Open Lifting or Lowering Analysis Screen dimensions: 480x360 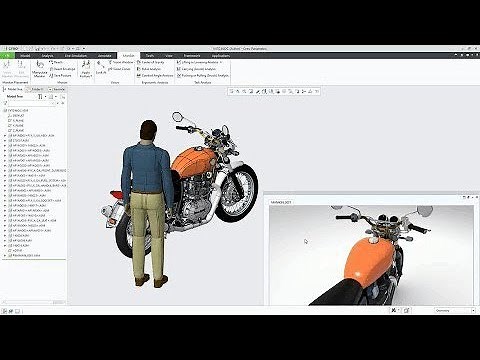(197, 62)
